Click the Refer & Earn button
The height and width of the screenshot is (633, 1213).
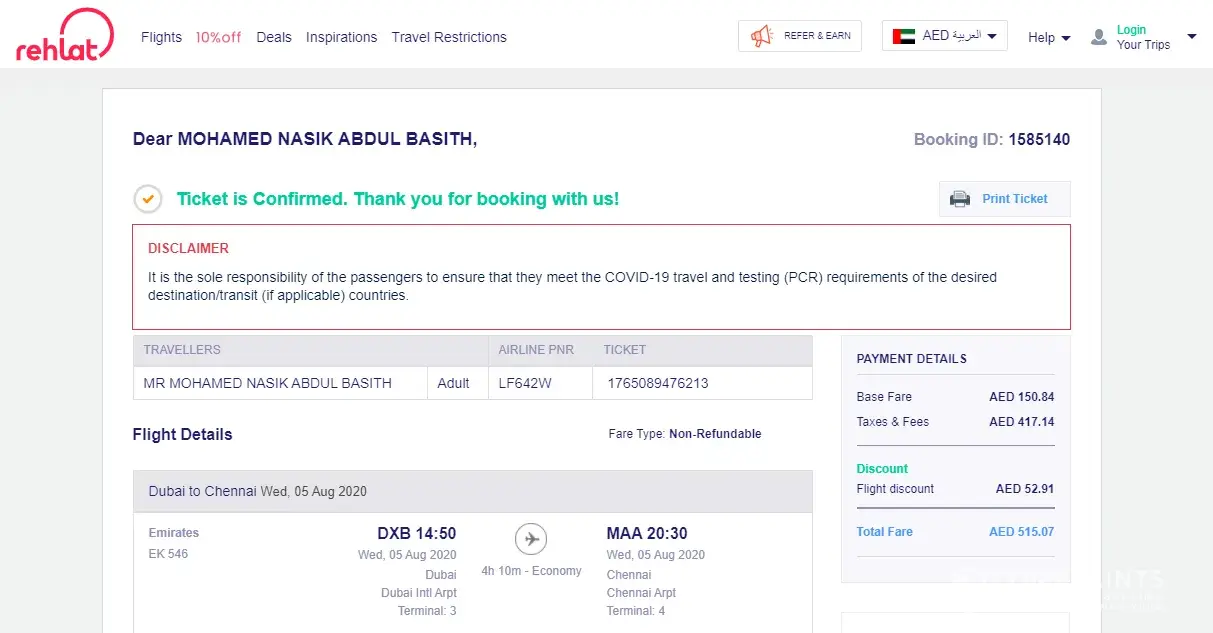817,36
